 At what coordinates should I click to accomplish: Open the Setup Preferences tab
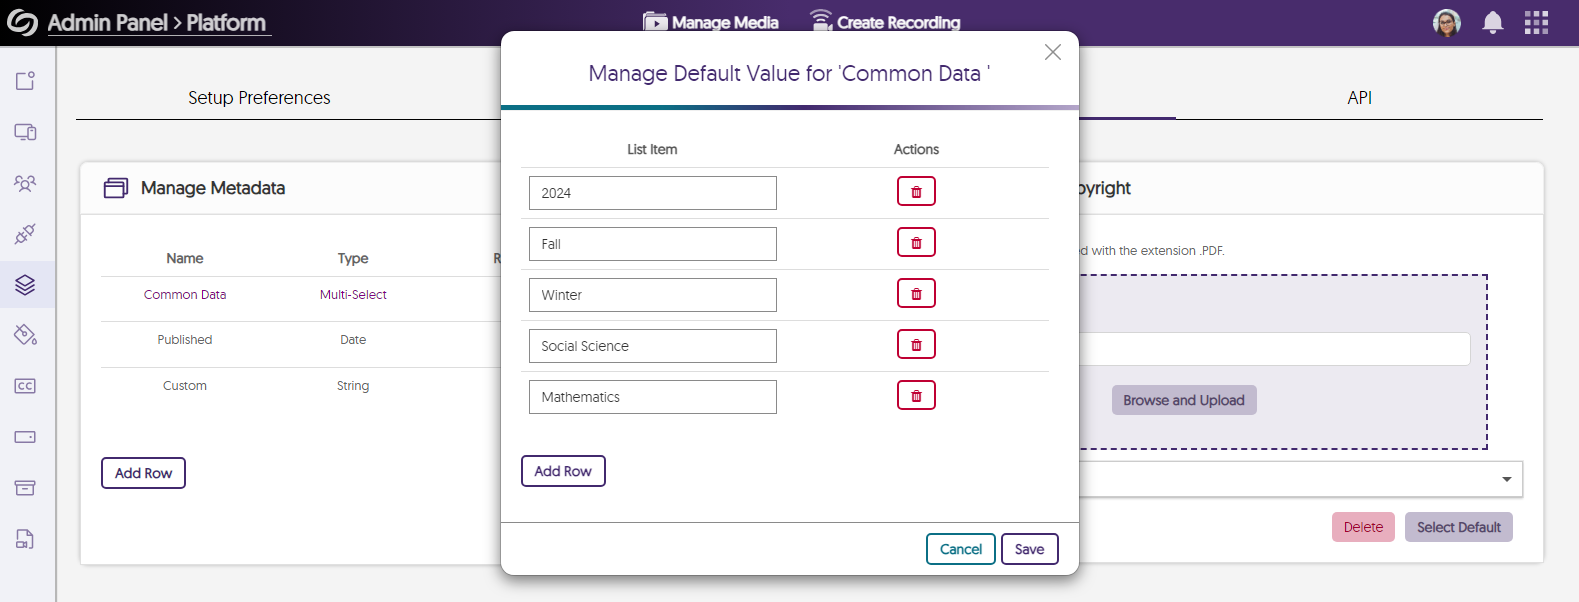[259, 97]
